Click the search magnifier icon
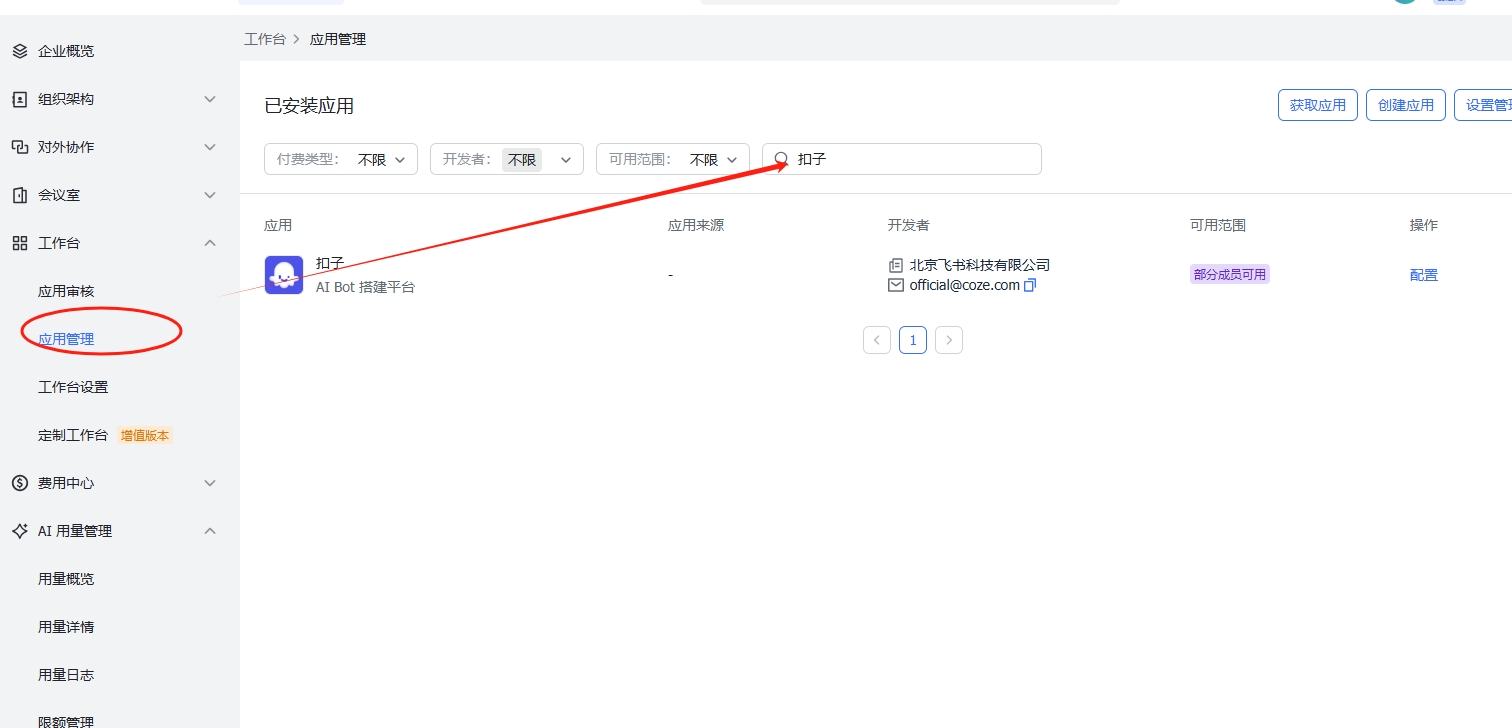Viewport: 1512px width, 728px height. coord(782,159)
